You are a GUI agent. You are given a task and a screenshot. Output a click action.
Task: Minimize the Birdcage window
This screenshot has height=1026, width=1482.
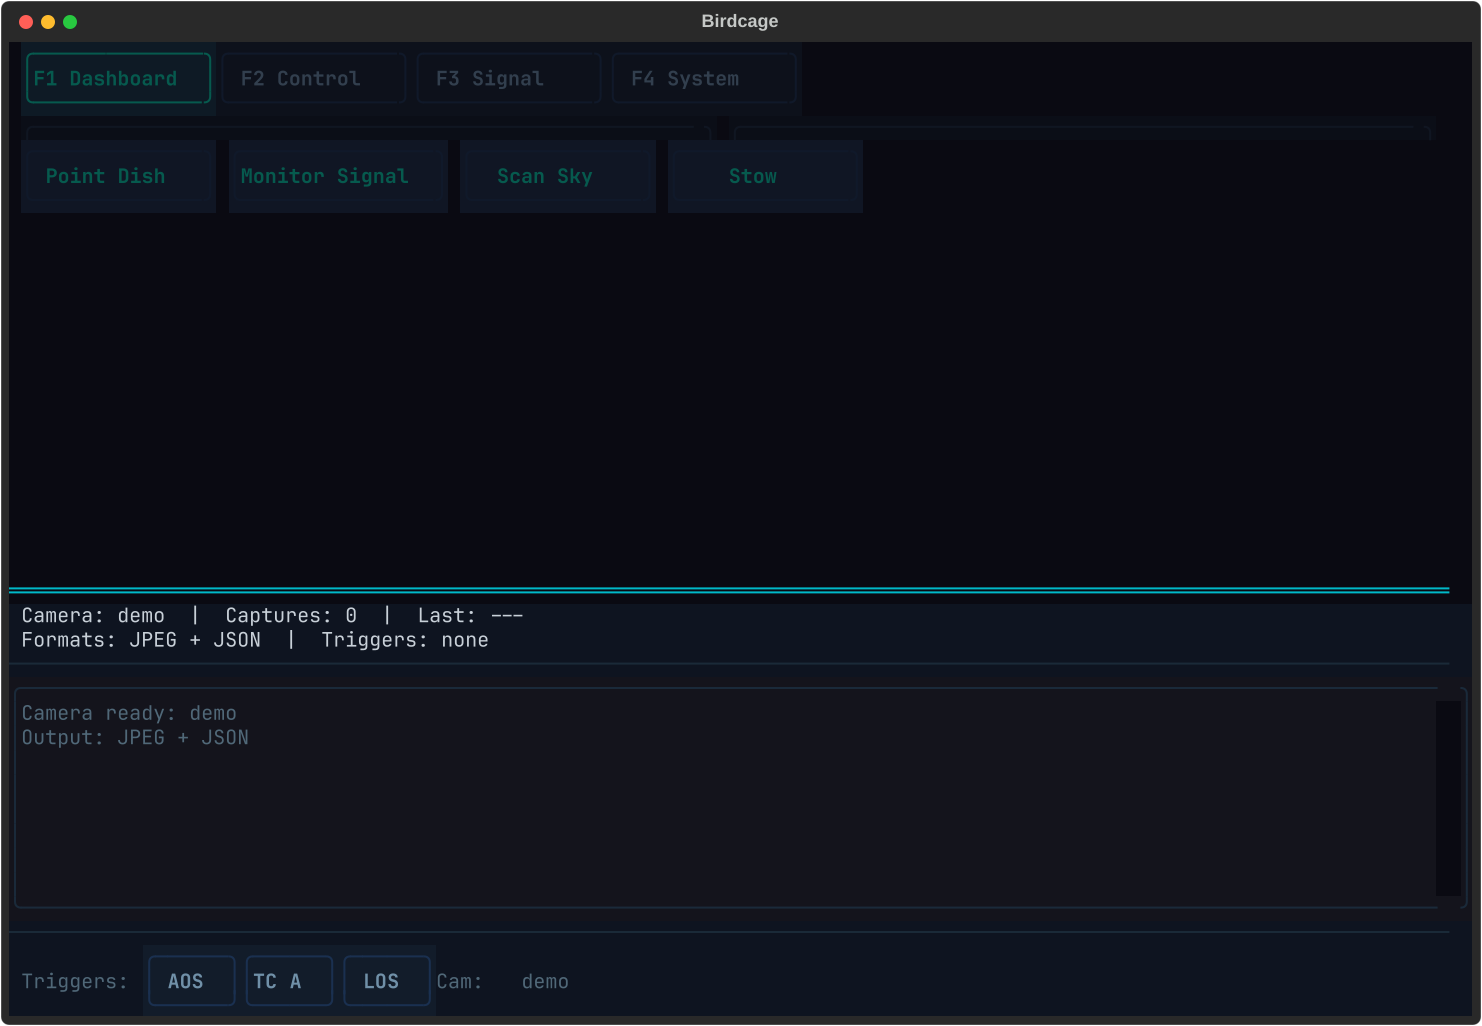(x=48, y=22)
